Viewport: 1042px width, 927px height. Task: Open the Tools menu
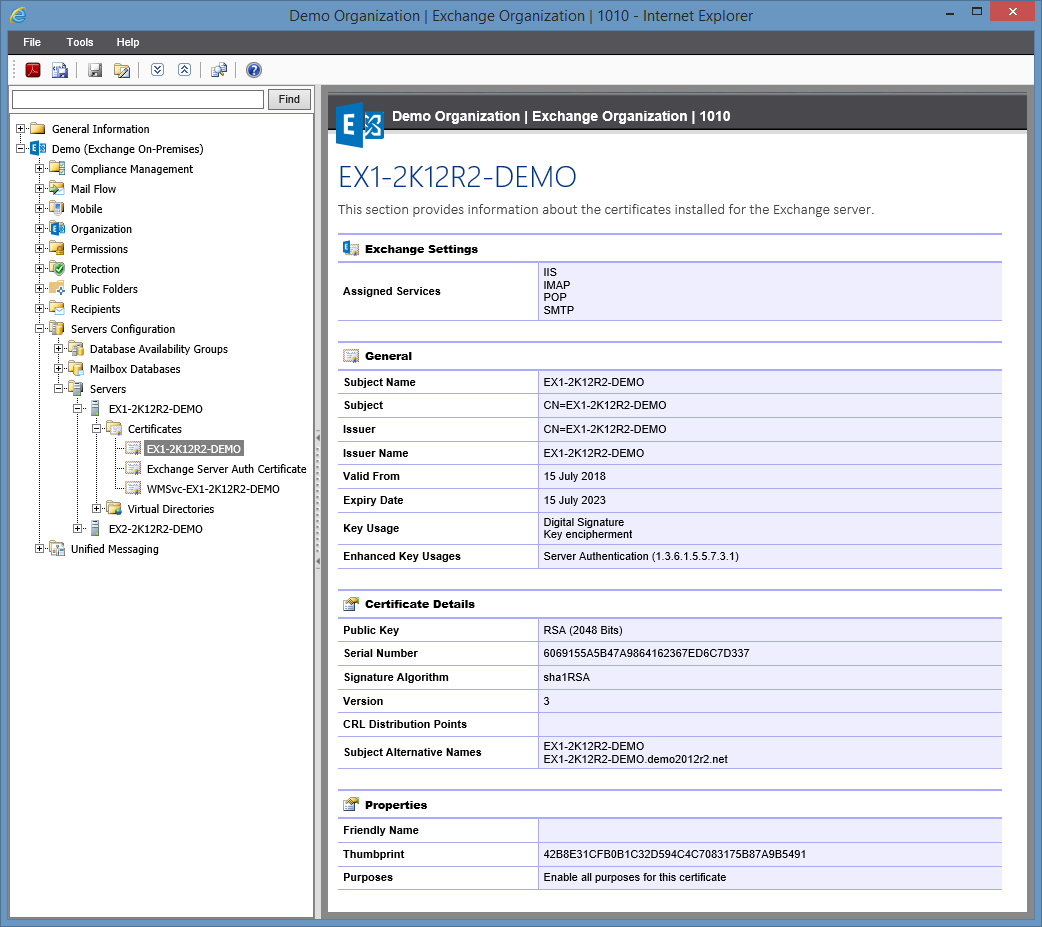pyautogui.click(x=80, y=42)
